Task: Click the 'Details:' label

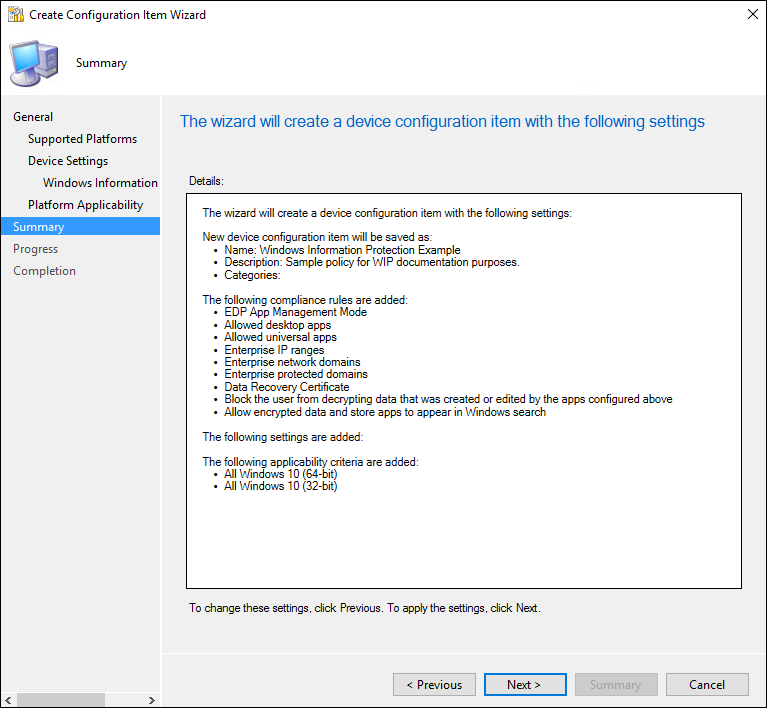Action: pos(206,181)
